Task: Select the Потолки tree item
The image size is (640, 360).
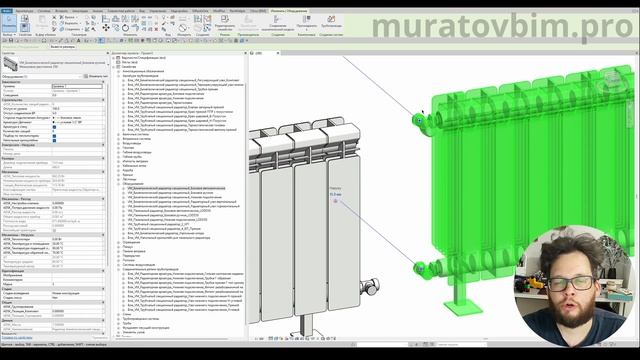Action: coord(129,260)
